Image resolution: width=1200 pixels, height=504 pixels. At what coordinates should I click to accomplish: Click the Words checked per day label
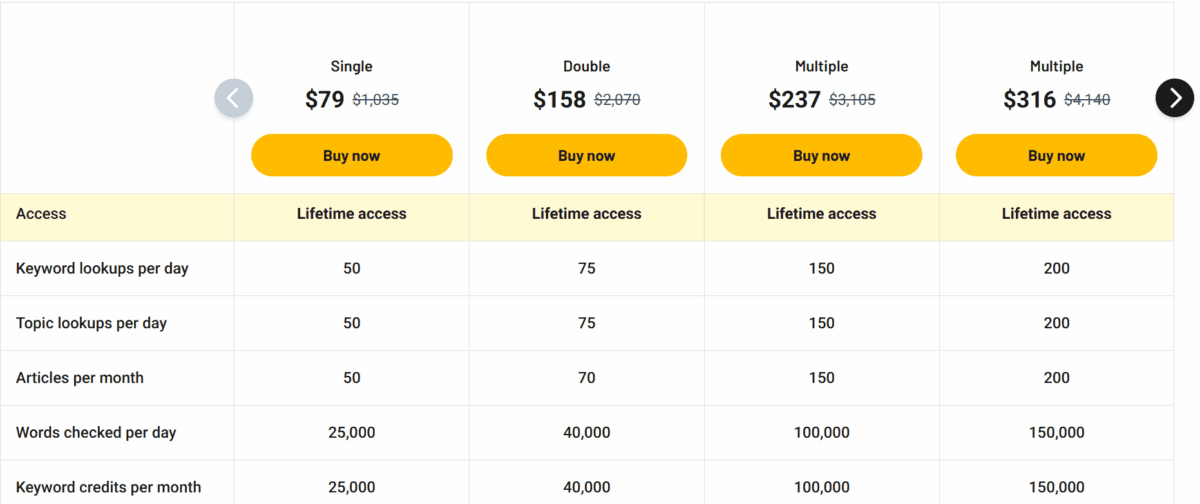(x=96, y=432)
